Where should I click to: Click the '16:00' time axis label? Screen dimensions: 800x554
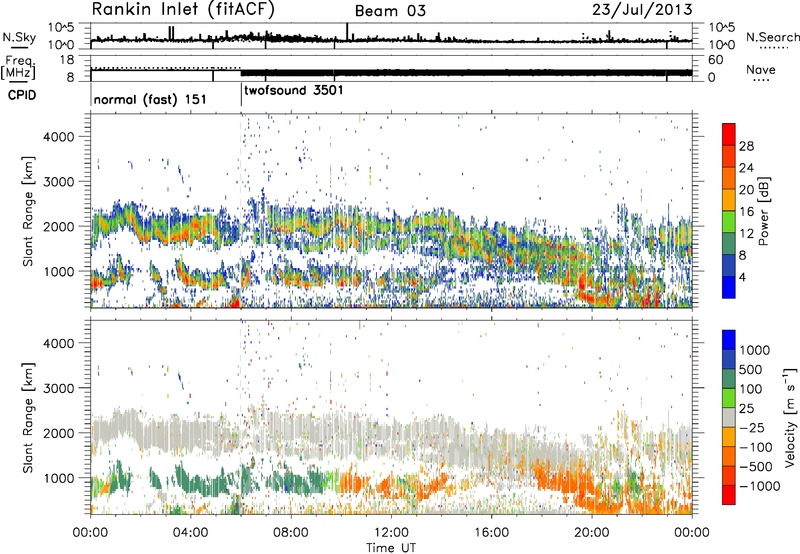coord(491,533)
